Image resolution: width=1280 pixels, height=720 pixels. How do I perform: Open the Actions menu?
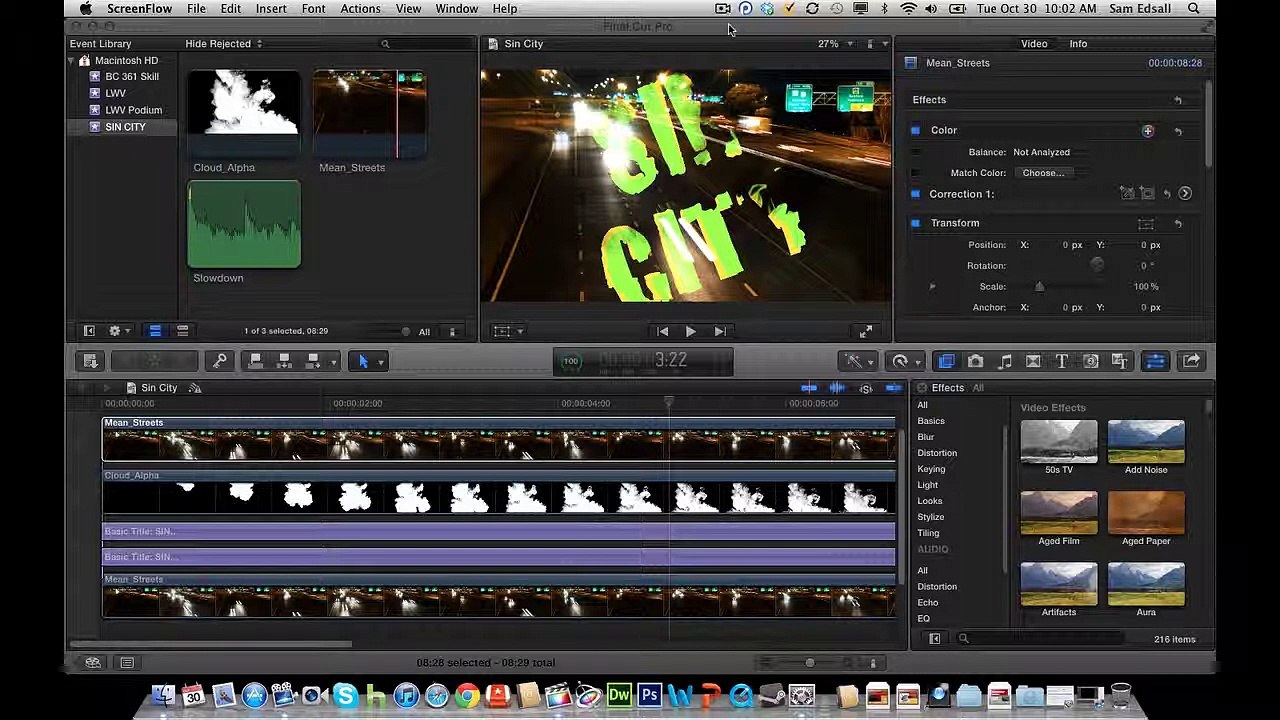click(x=360, y=9)
